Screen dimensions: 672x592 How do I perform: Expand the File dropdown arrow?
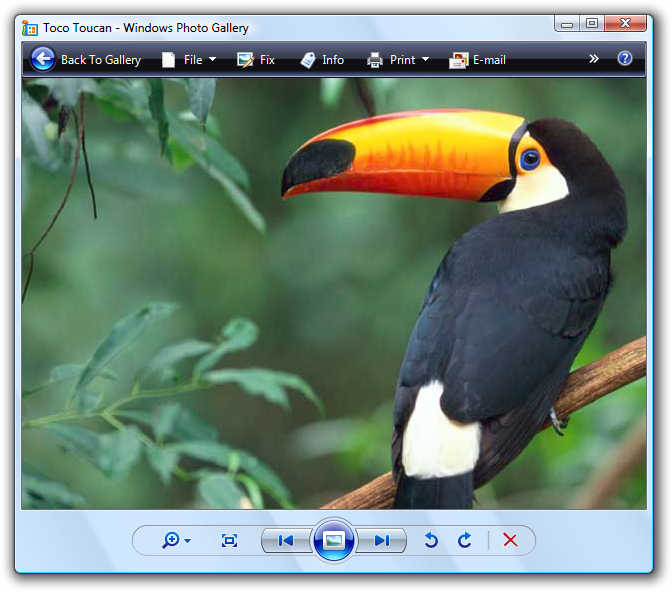click(x=212, y=60)
